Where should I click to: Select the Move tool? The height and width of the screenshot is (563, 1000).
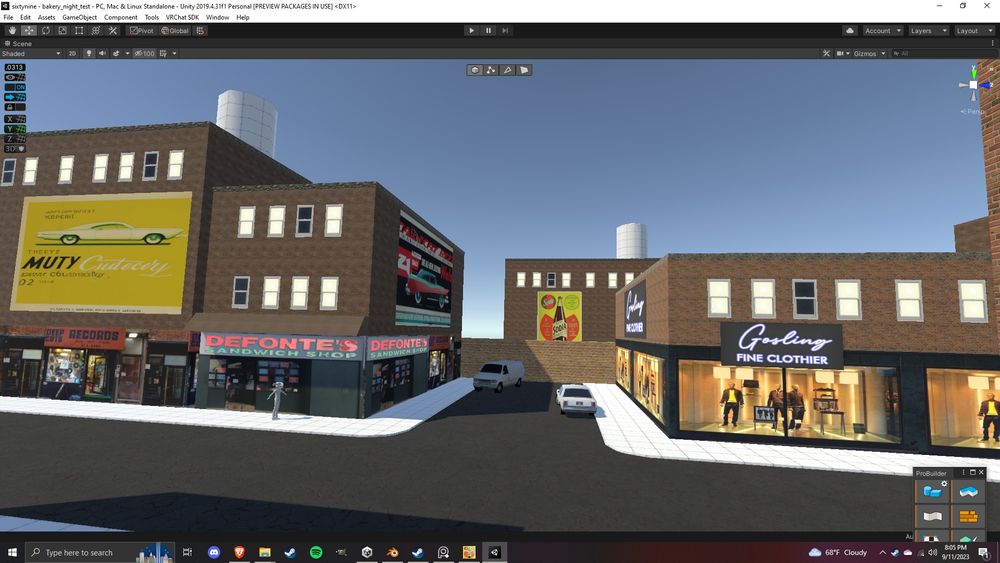pyautogui.click(x=29, y=31)
